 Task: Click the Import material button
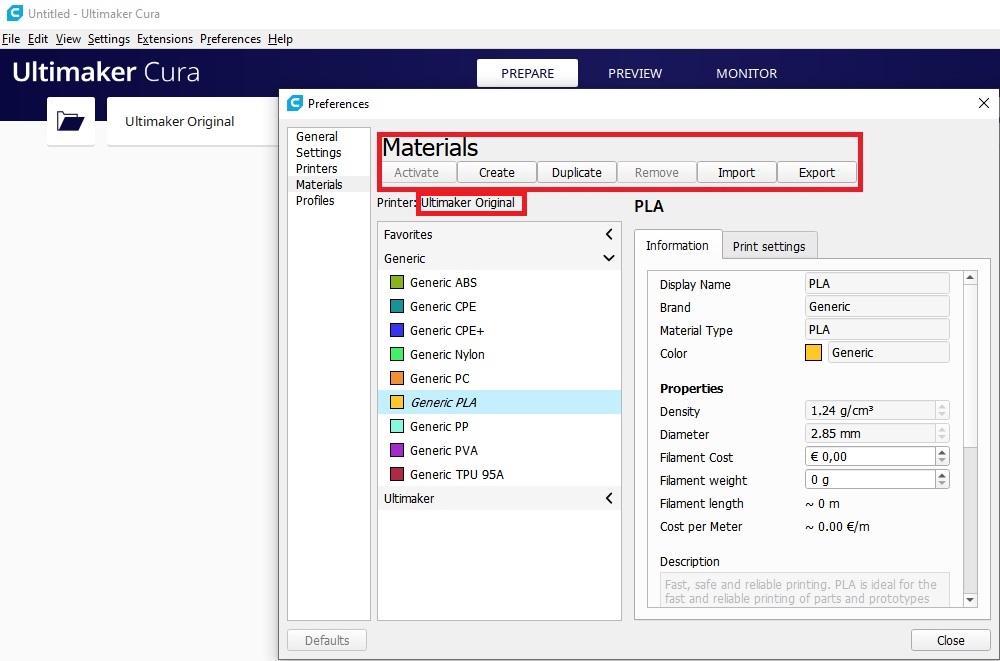point(736,172)
